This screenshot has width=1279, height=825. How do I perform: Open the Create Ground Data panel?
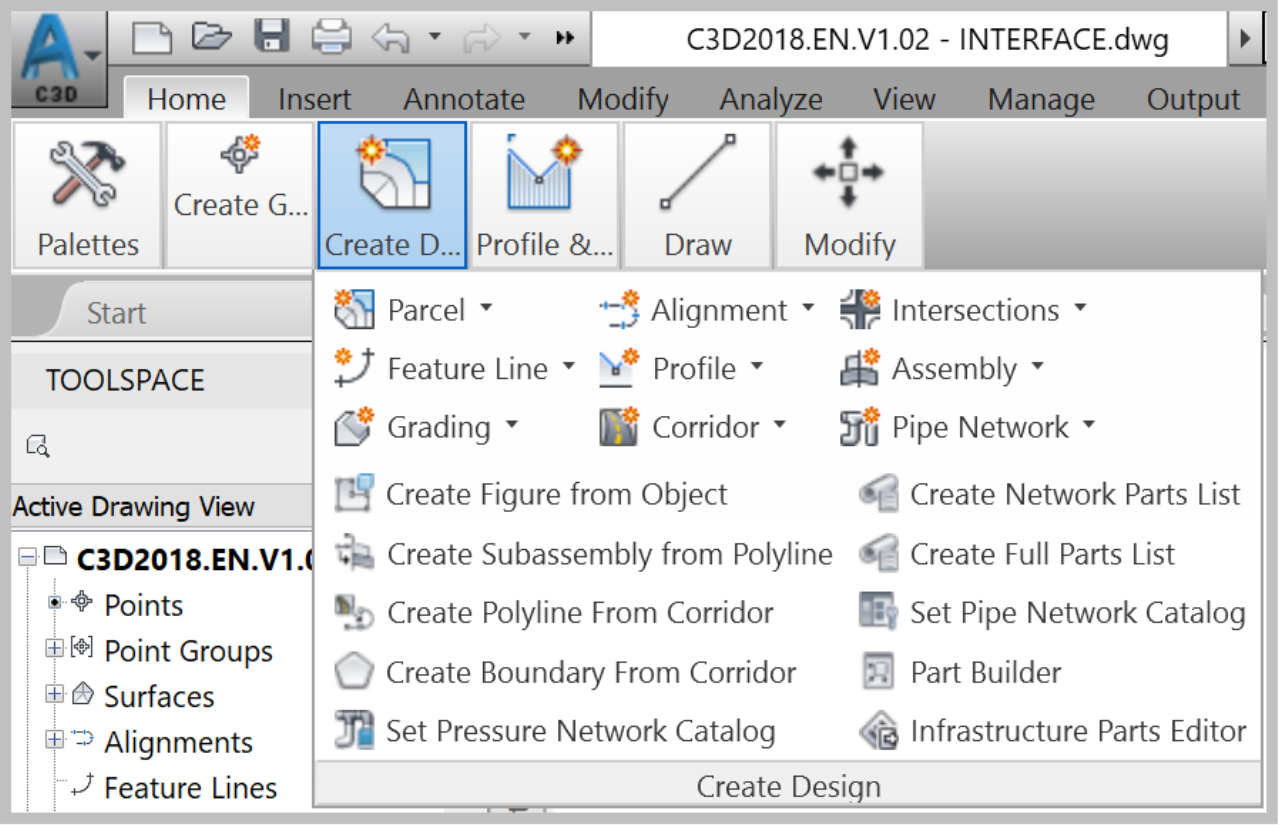pyautogui.click(x=240, y=196)
